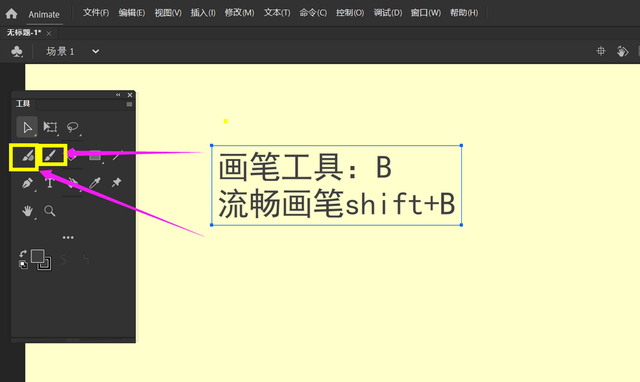Select the Pen tool
This screenshot has height=382, width=640.
click(27, 183)
